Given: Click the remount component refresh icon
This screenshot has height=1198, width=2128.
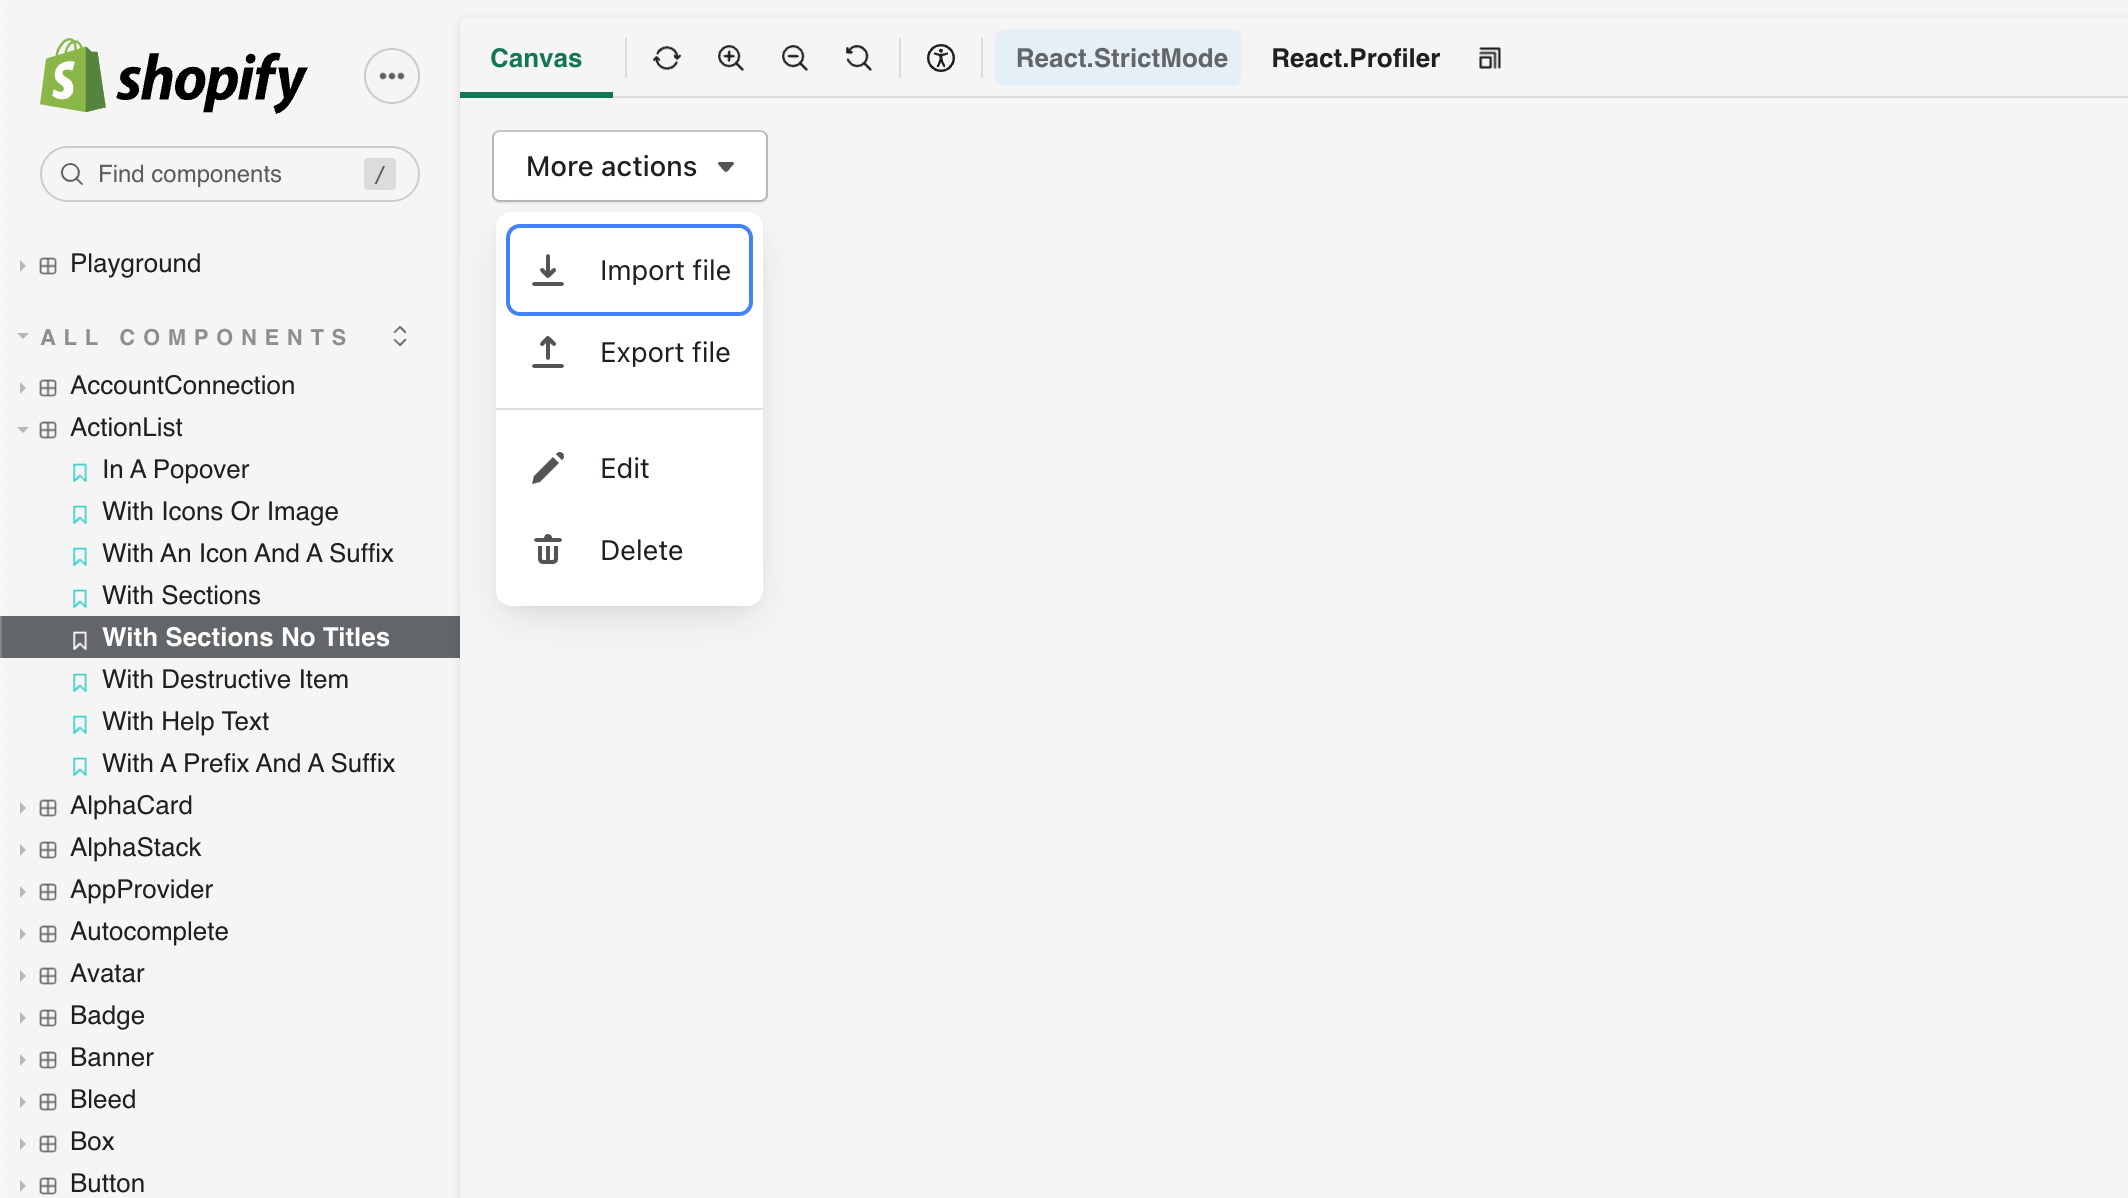Looking at the screenshot, I should [x=667, y=58].
